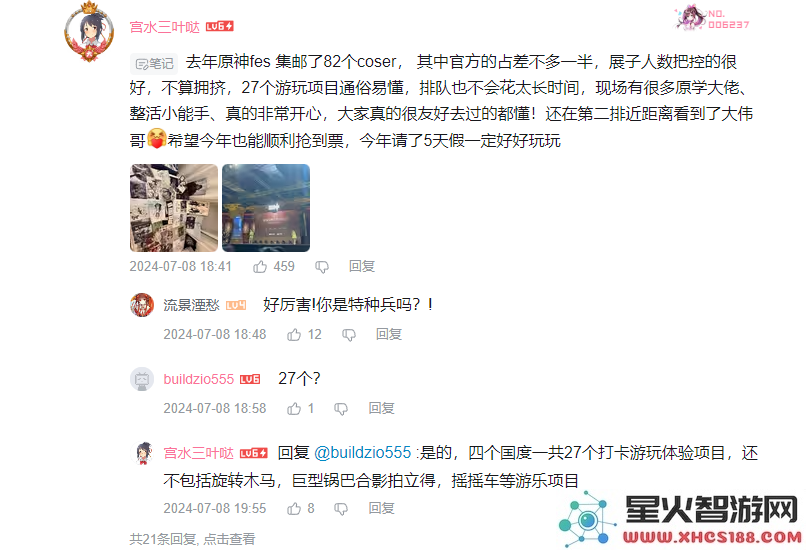Like buildzio555's reply '27个?'
The image size is (806, 550).
[294, 409]
